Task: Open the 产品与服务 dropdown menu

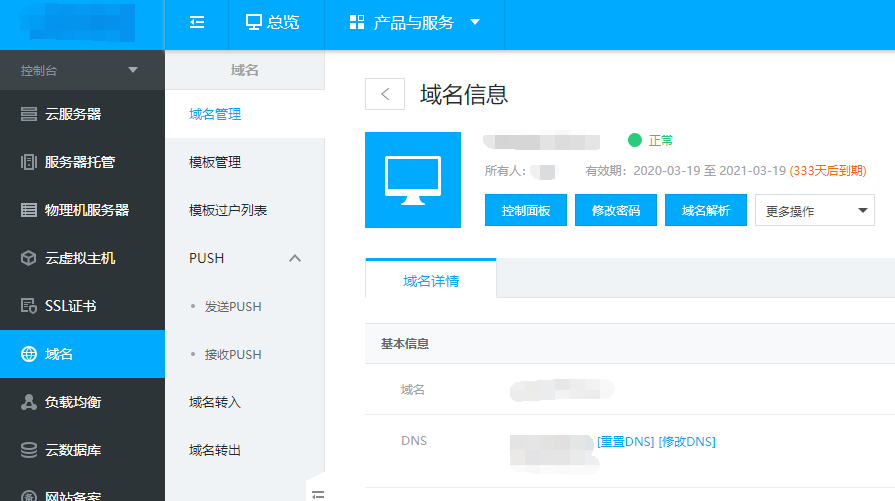Action: [415, 23]
